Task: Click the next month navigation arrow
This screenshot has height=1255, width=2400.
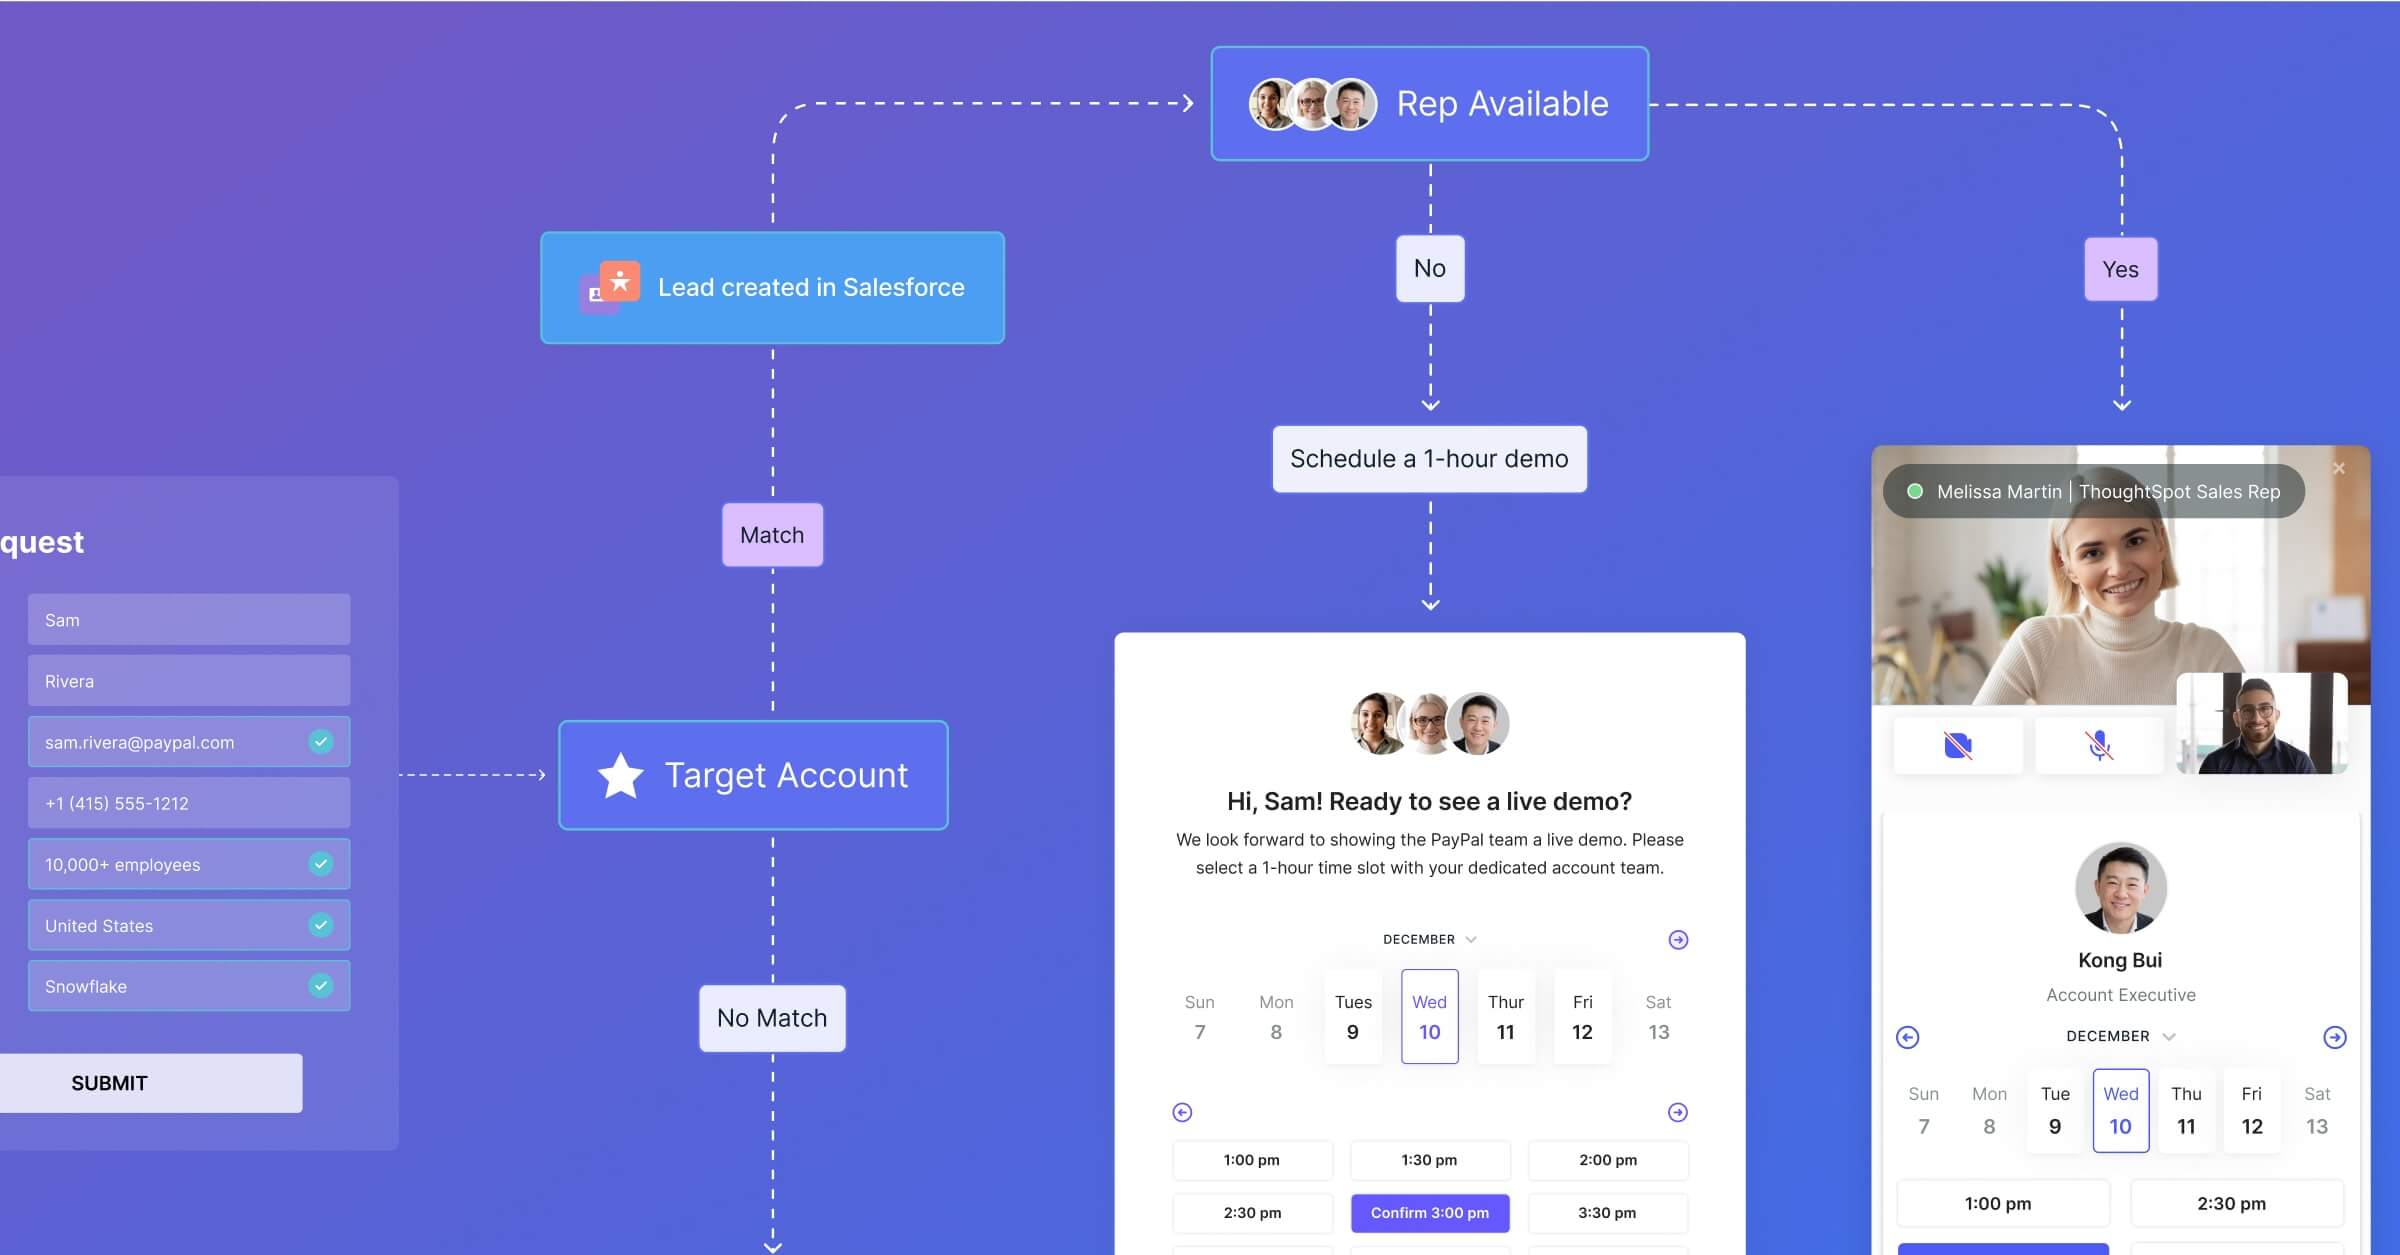Action: pos(1676,938)
